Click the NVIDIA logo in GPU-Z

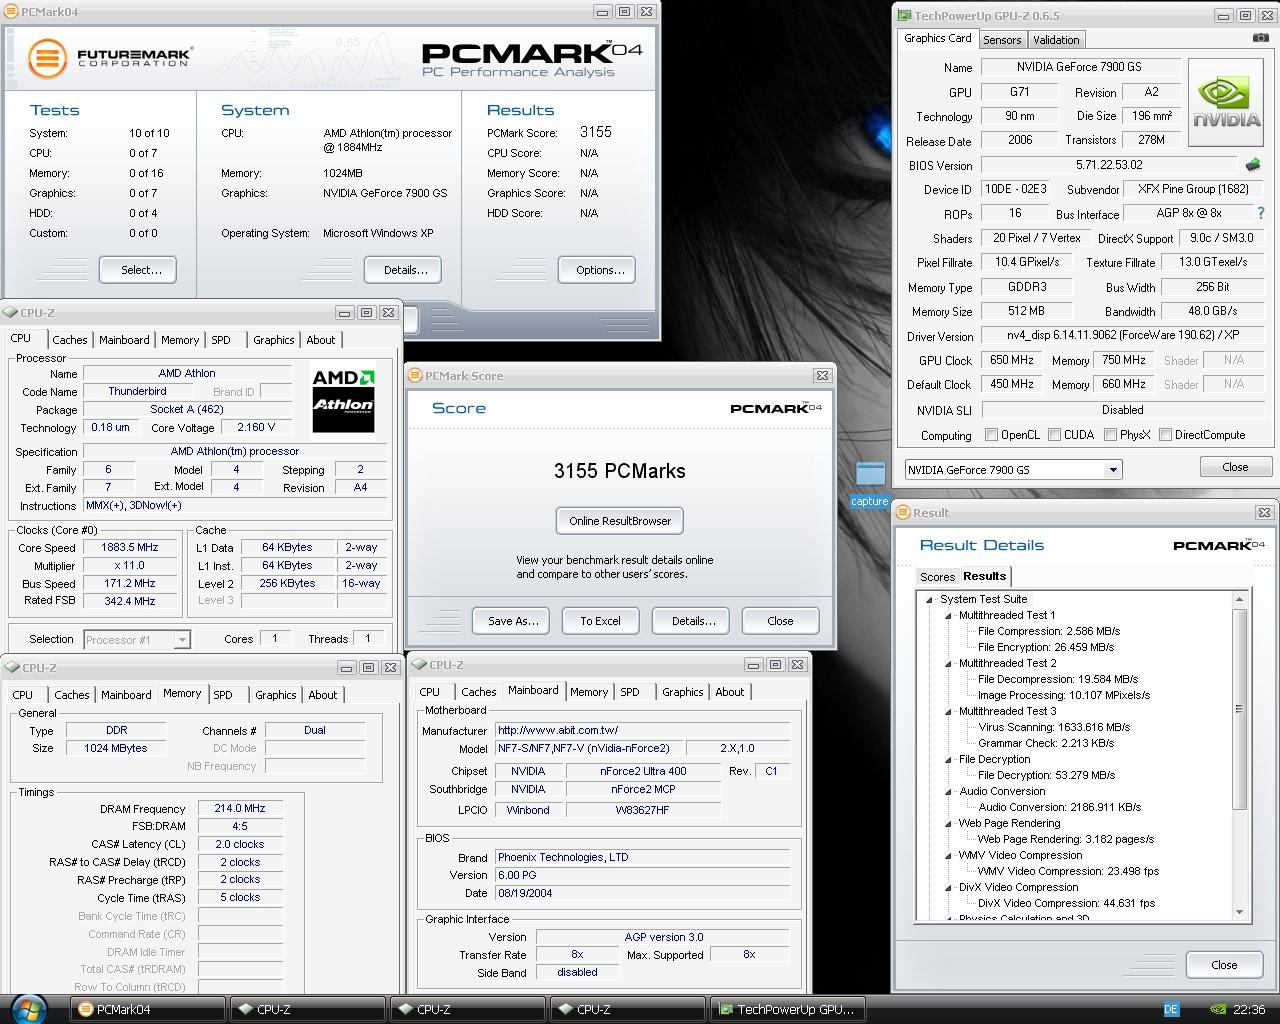(x=1226, y=103)
